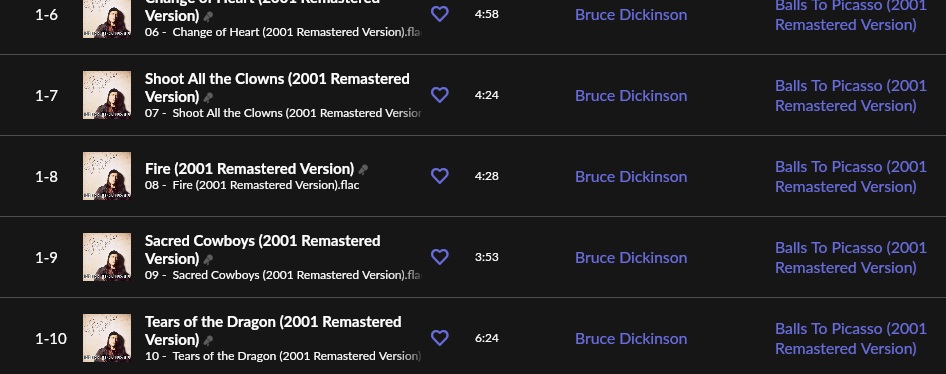Open Bruce Dickinson link on Sacred Cowboys row
Screen dimensions: 946x374
(631, 257)
